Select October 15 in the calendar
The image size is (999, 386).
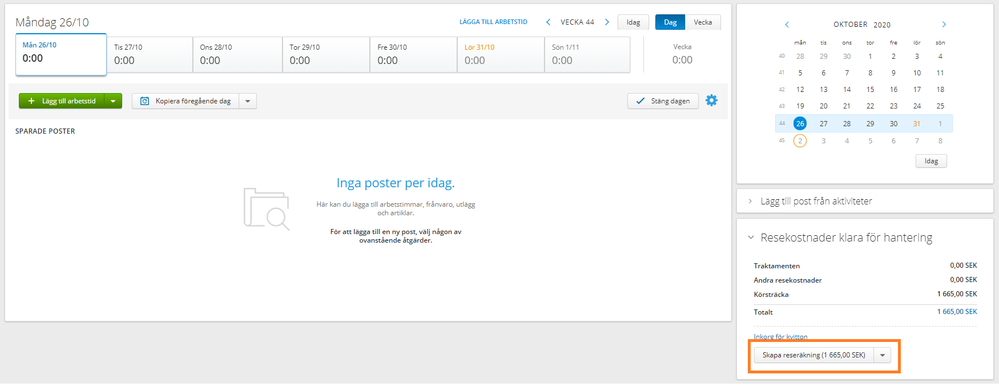[870, 90]
